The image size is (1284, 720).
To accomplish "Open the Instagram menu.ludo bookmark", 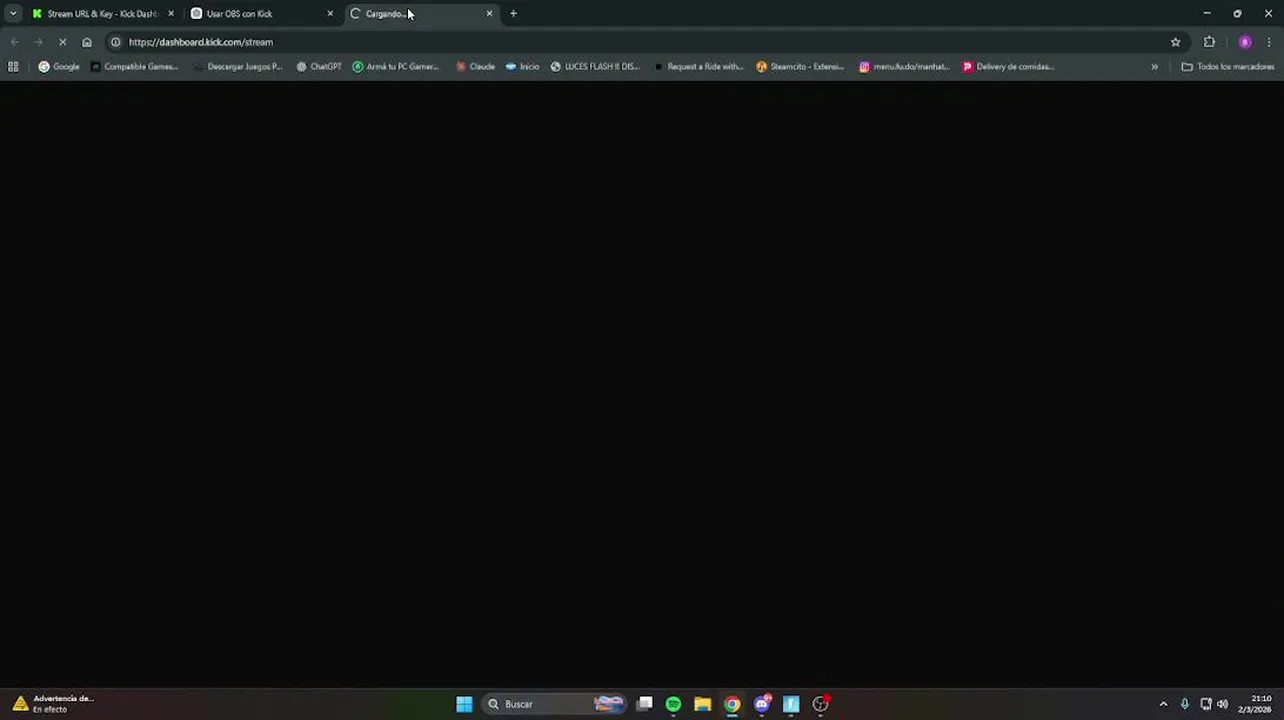I will (904, 67).
